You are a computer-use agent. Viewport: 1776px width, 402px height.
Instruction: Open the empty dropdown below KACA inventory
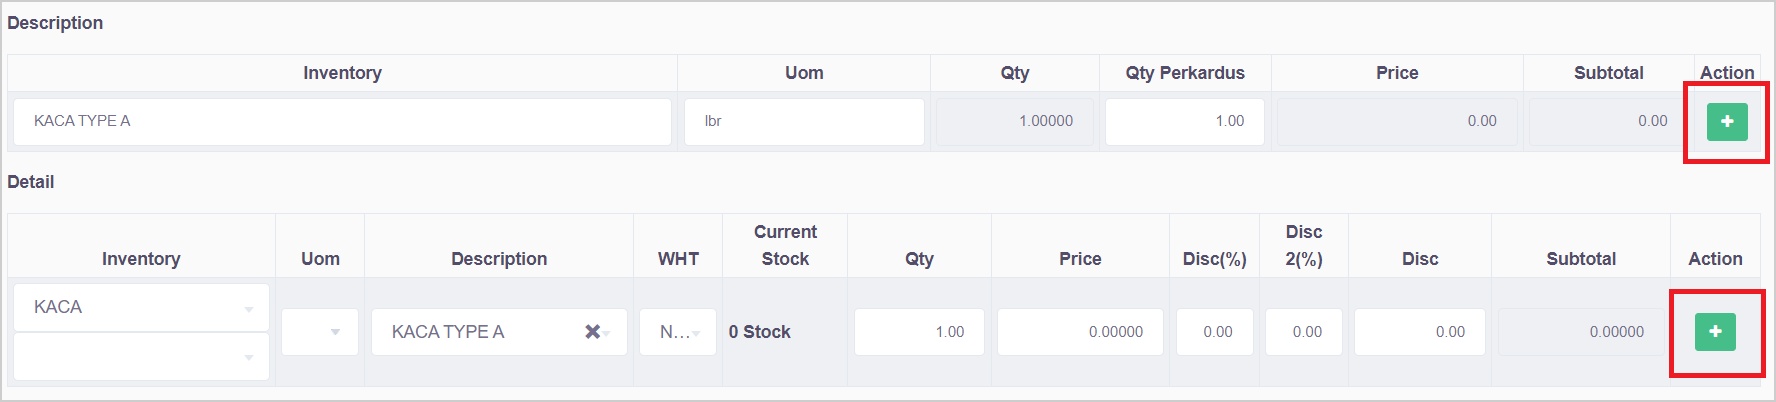141,357
